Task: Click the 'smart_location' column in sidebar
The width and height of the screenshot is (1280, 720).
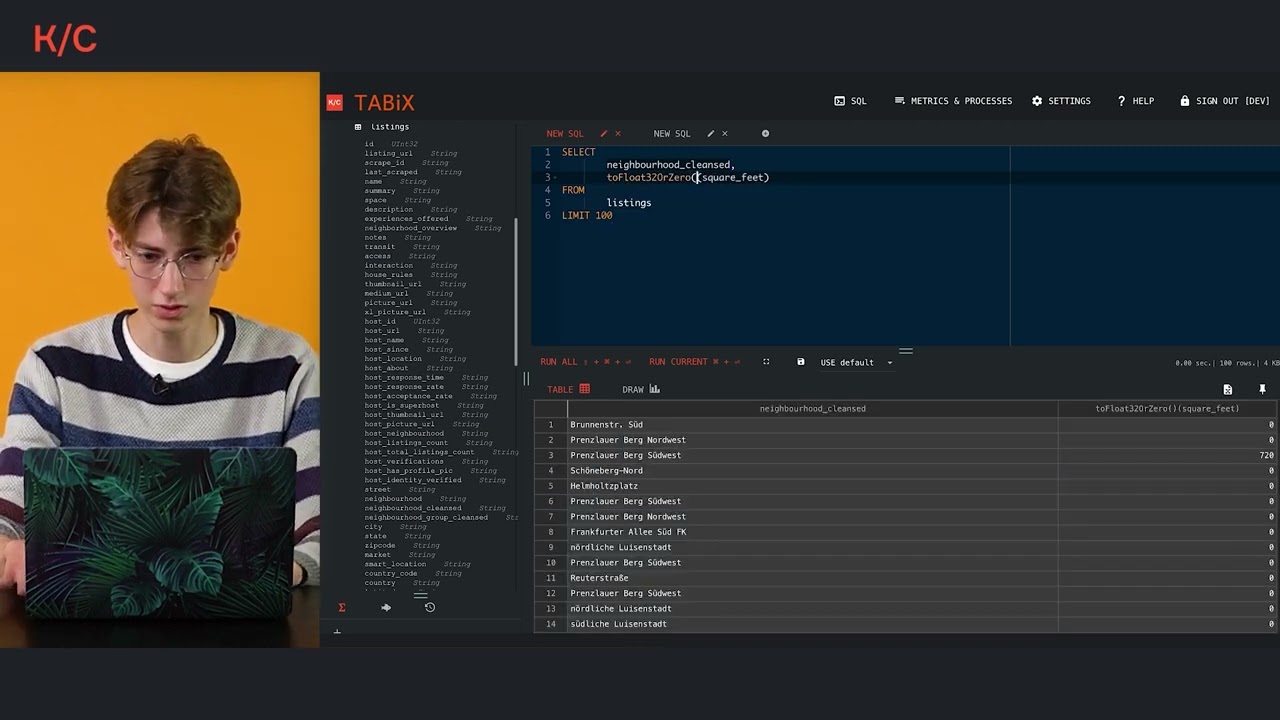Action: 395,564
